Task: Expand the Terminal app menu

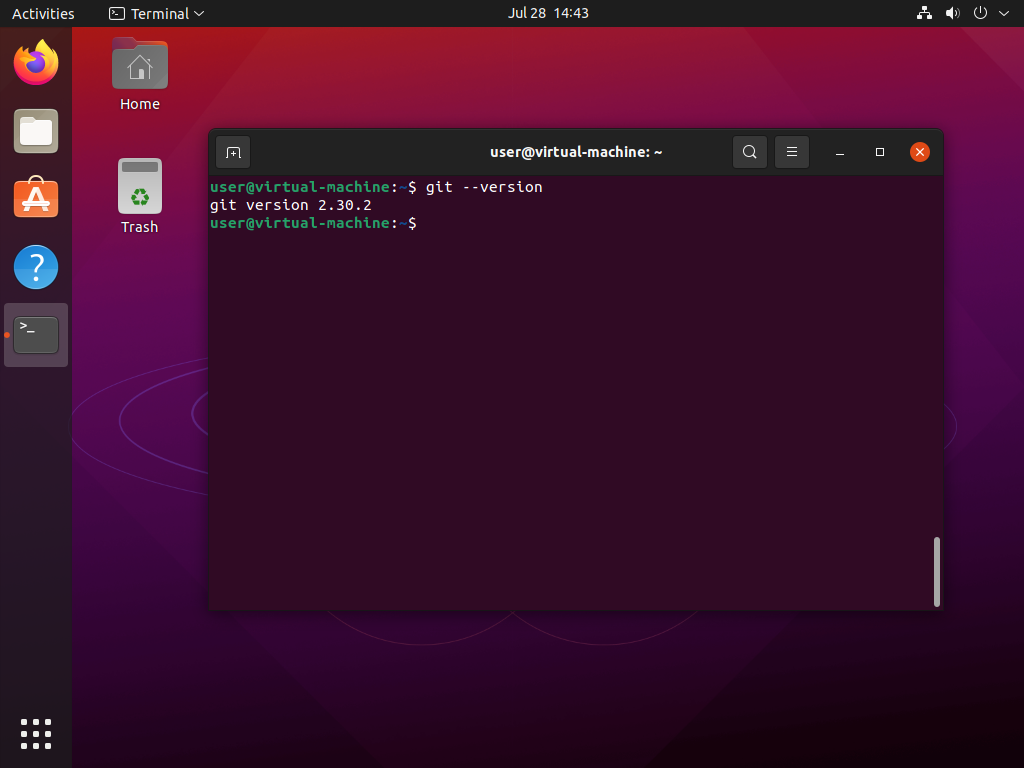Action: [156, 13]
